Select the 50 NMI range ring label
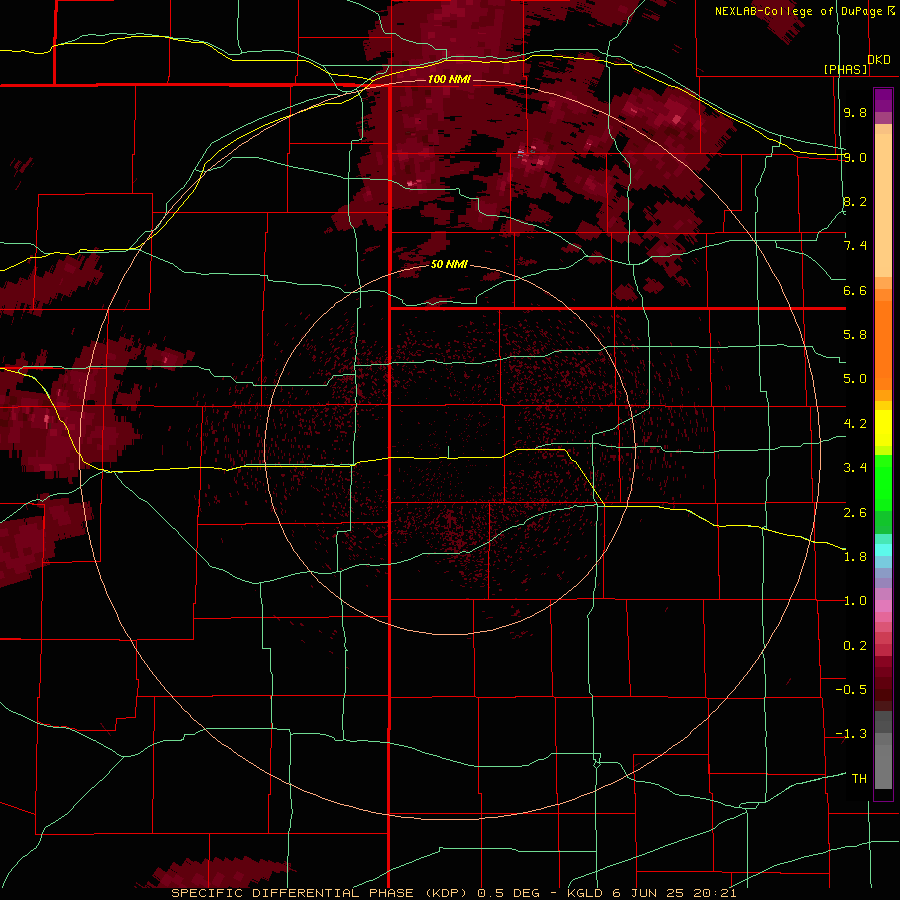This screenshot has width=900, height=900. coord(449,264)
